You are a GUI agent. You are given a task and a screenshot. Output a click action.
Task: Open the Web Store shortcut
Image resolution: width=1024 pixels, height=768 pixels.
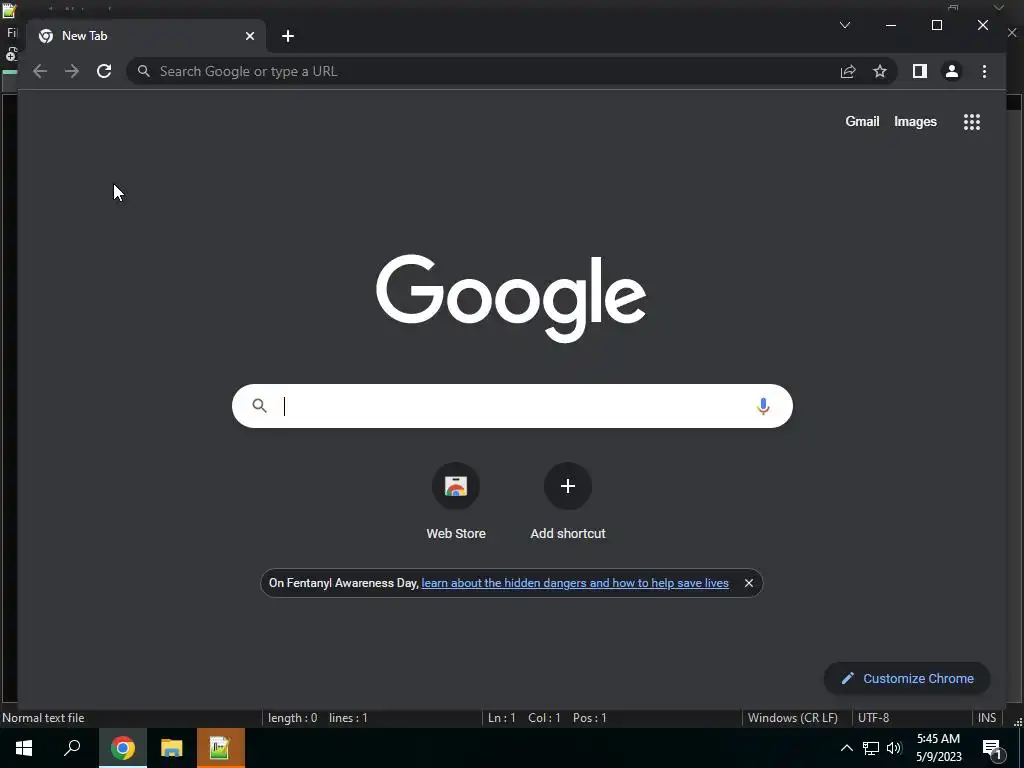456,502
